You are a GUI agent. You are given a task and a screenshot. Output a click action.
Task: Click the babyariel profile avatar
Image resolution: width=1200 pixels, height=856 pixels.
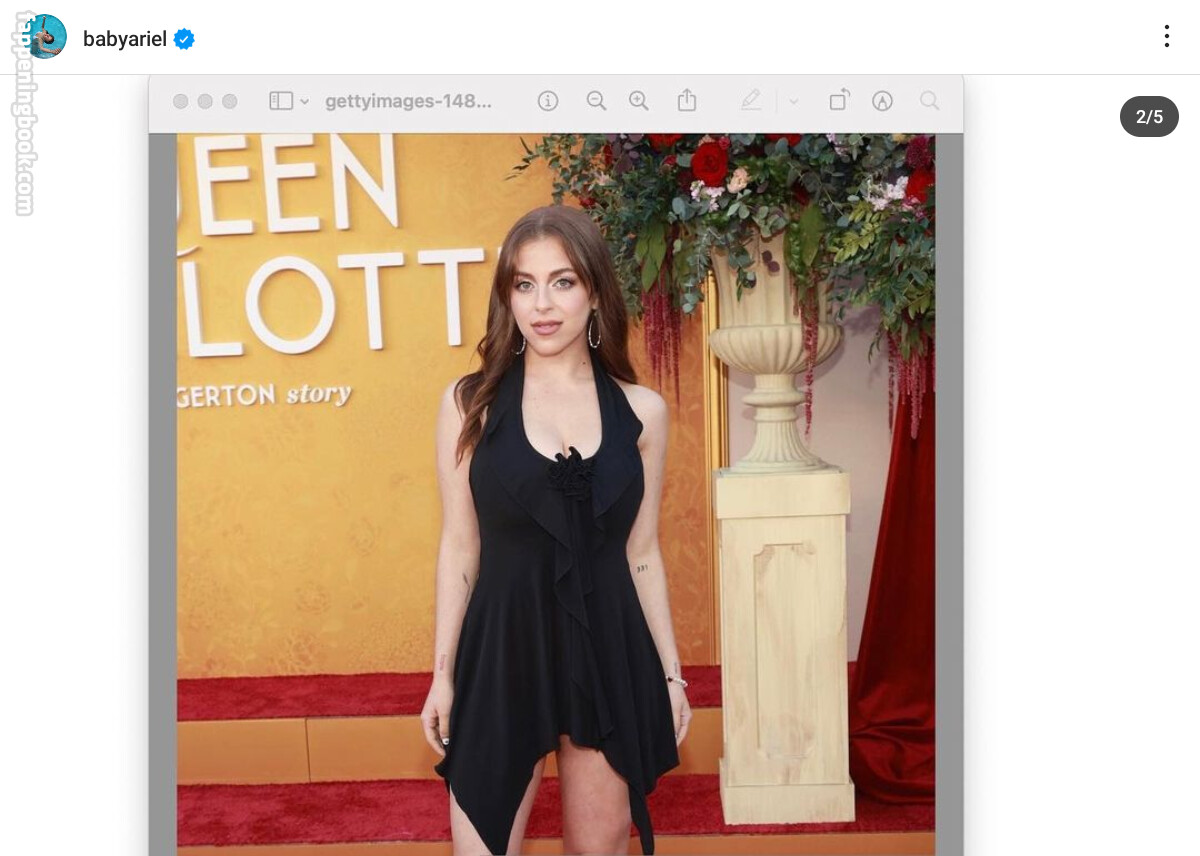point(44,37)
